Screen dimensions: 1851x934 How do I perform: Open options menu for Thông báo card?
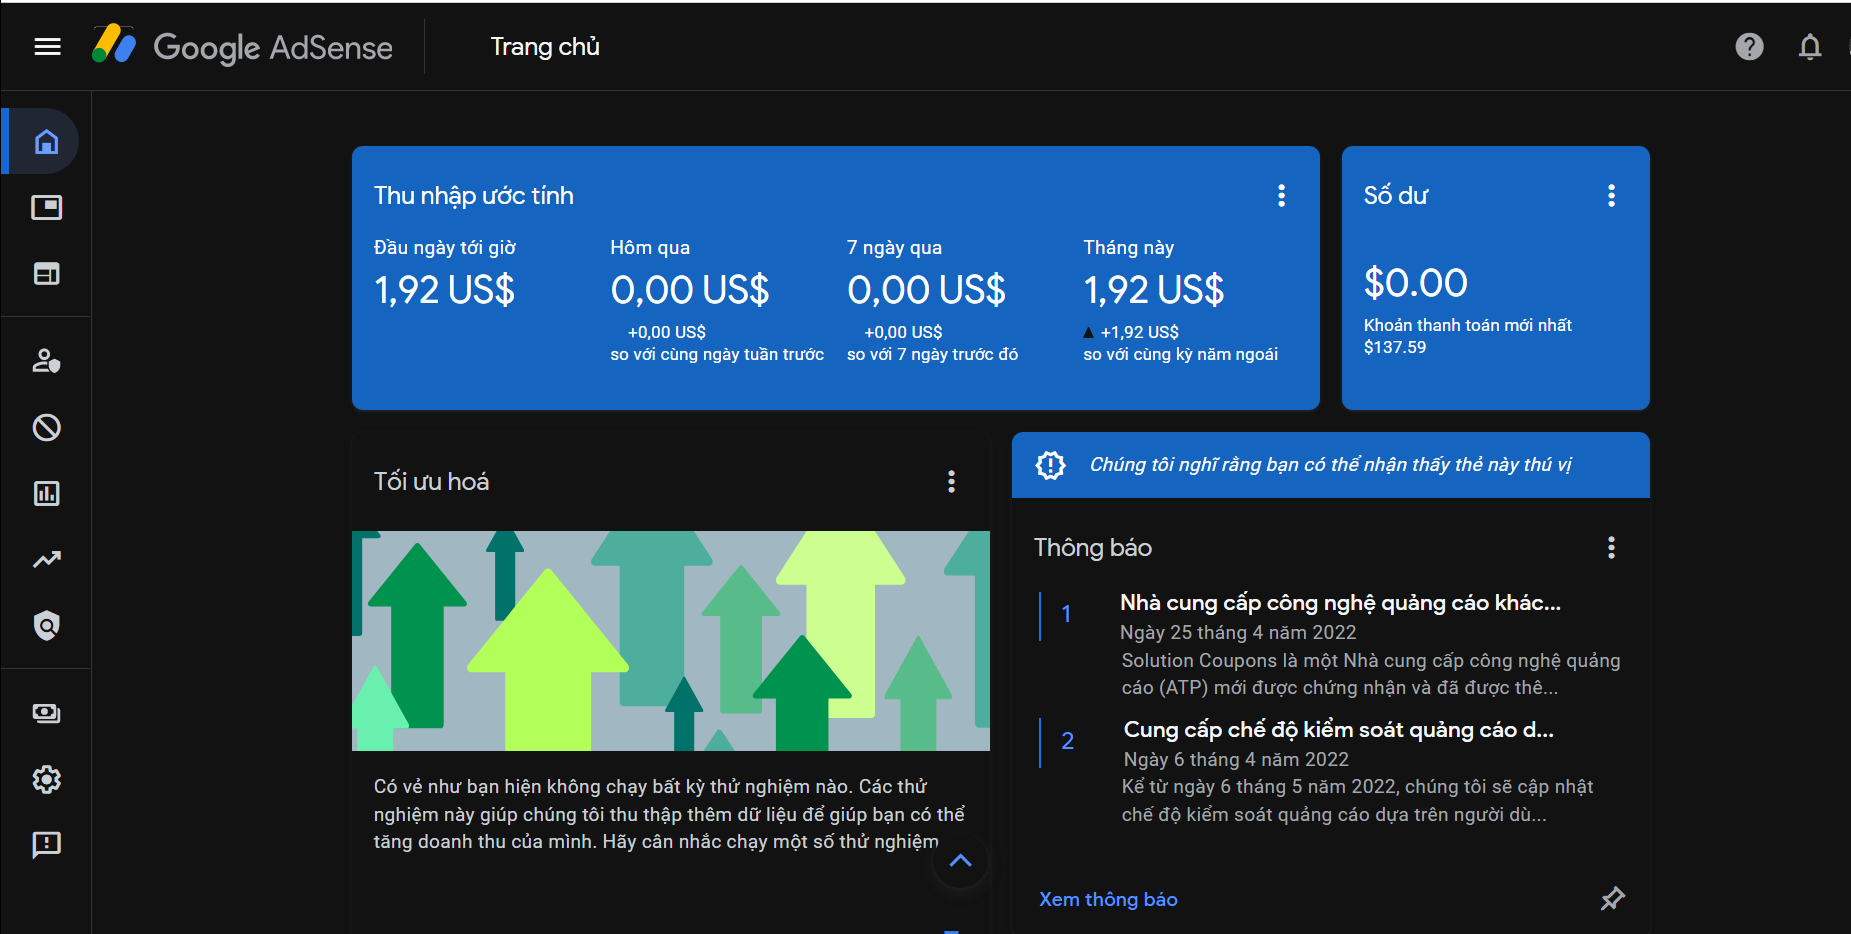click(1611, 548)
